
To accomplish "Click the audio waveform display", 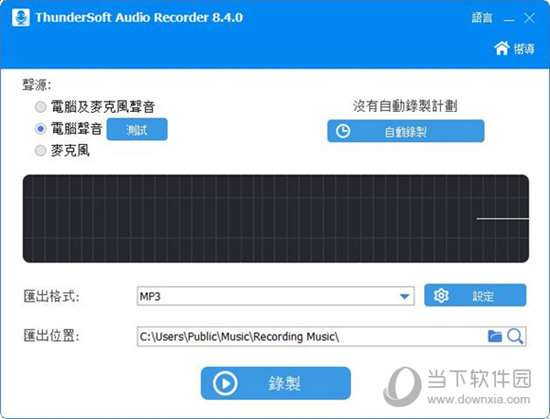I will pos(276,218).
